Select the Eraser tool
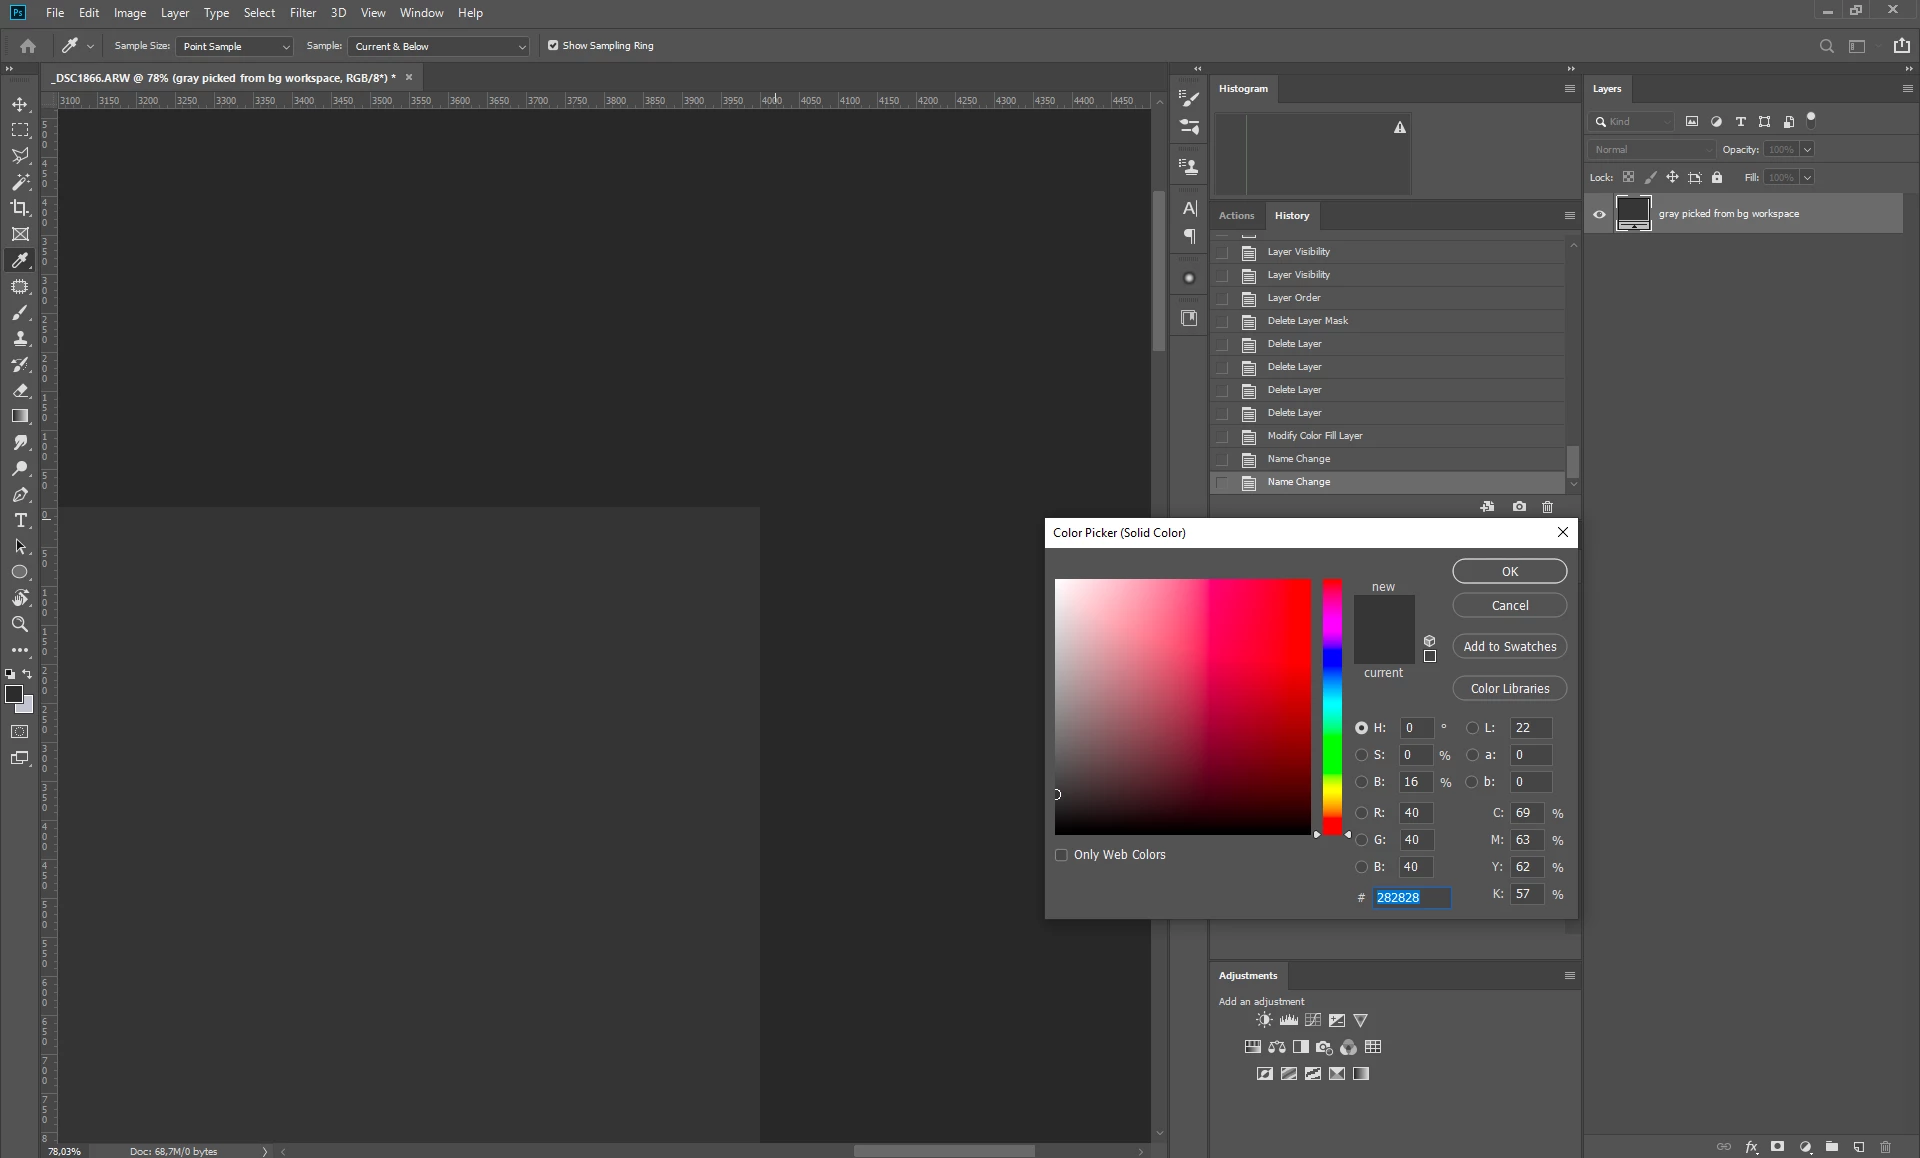 (x=20, y=391)
